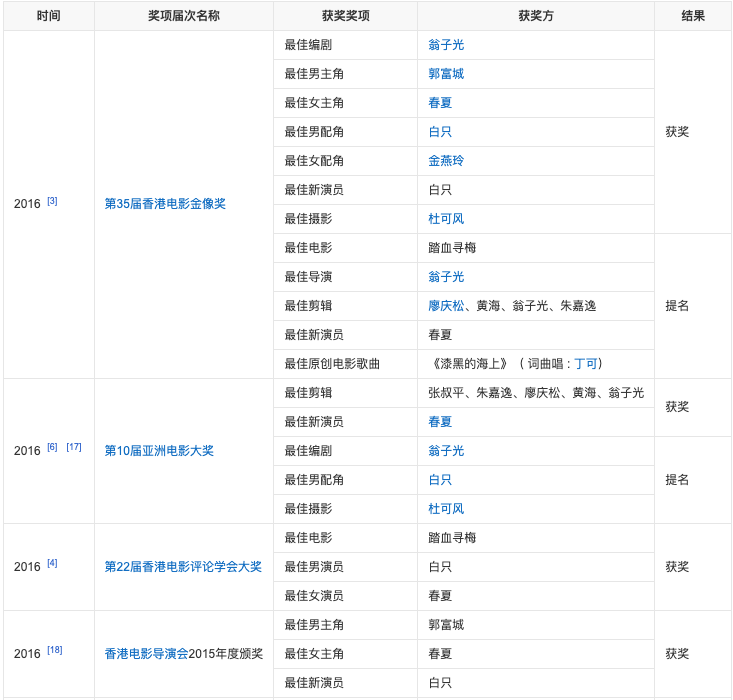Click 杜可风 in Asian Film Awards 最佳摄影 row
The width and height of the screenshot is (733, 700).
(x=446, y=509)
